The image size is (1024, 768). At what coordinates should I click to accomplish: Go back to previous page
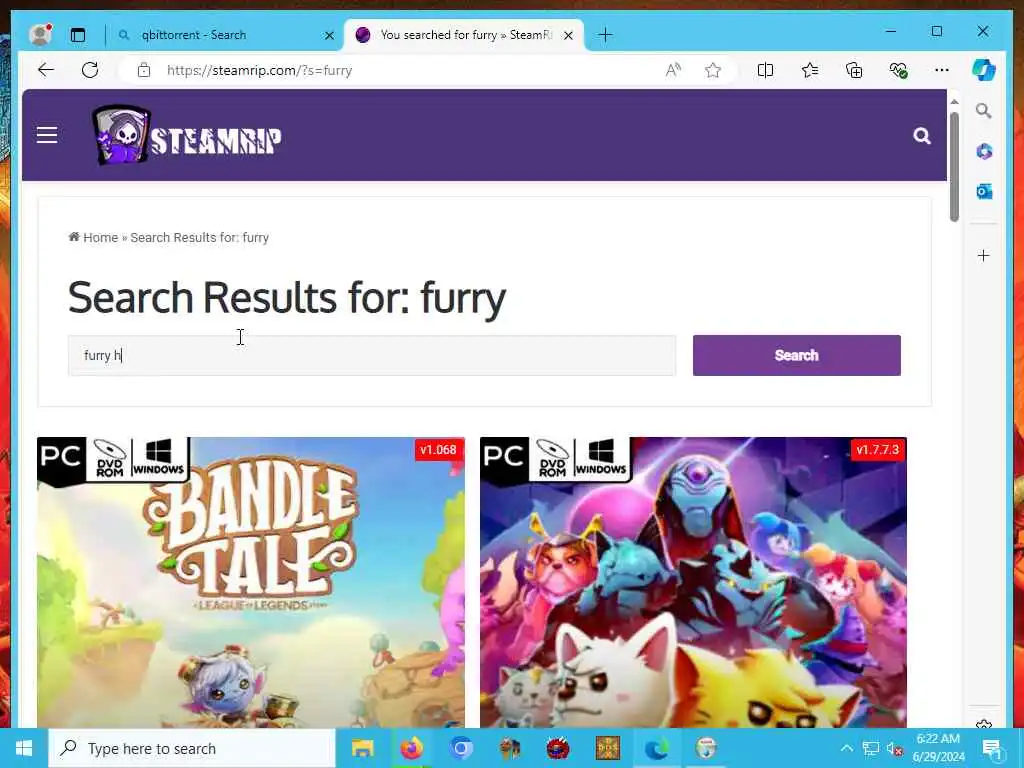pyautogui.click(x=46, y=70)
